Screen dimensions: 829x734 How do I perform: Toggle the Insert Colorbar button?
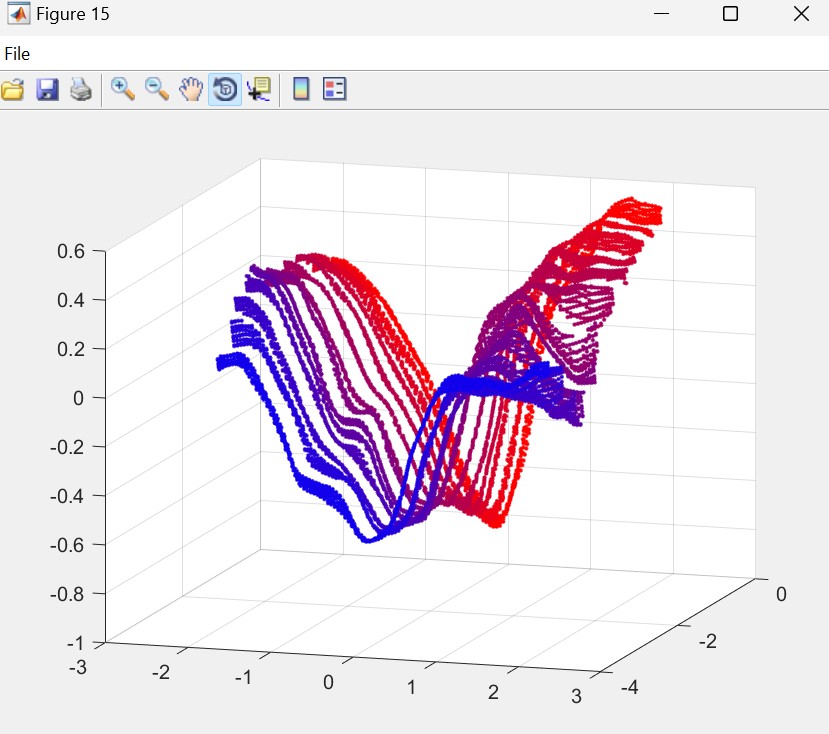pos(301,90)
